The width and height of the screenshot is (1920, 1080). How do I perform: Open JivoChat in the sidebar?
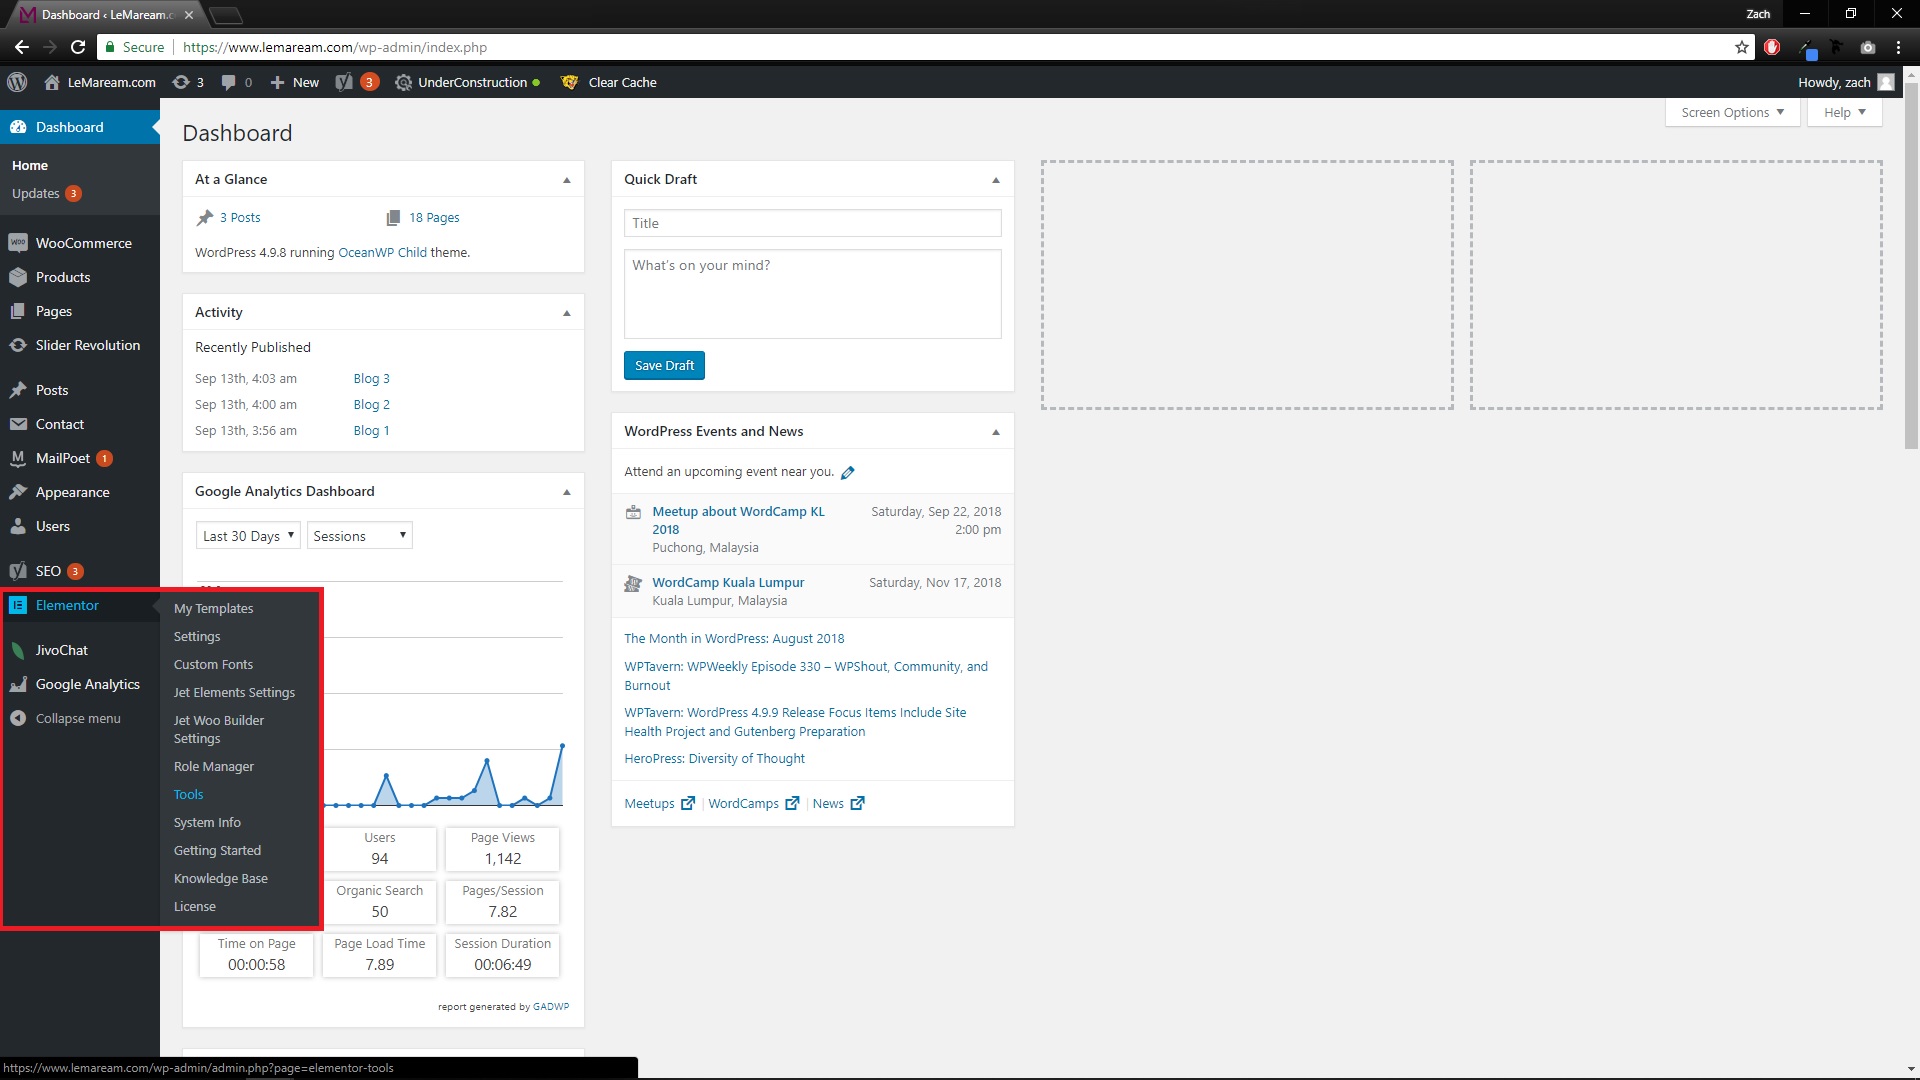[80, 650]
